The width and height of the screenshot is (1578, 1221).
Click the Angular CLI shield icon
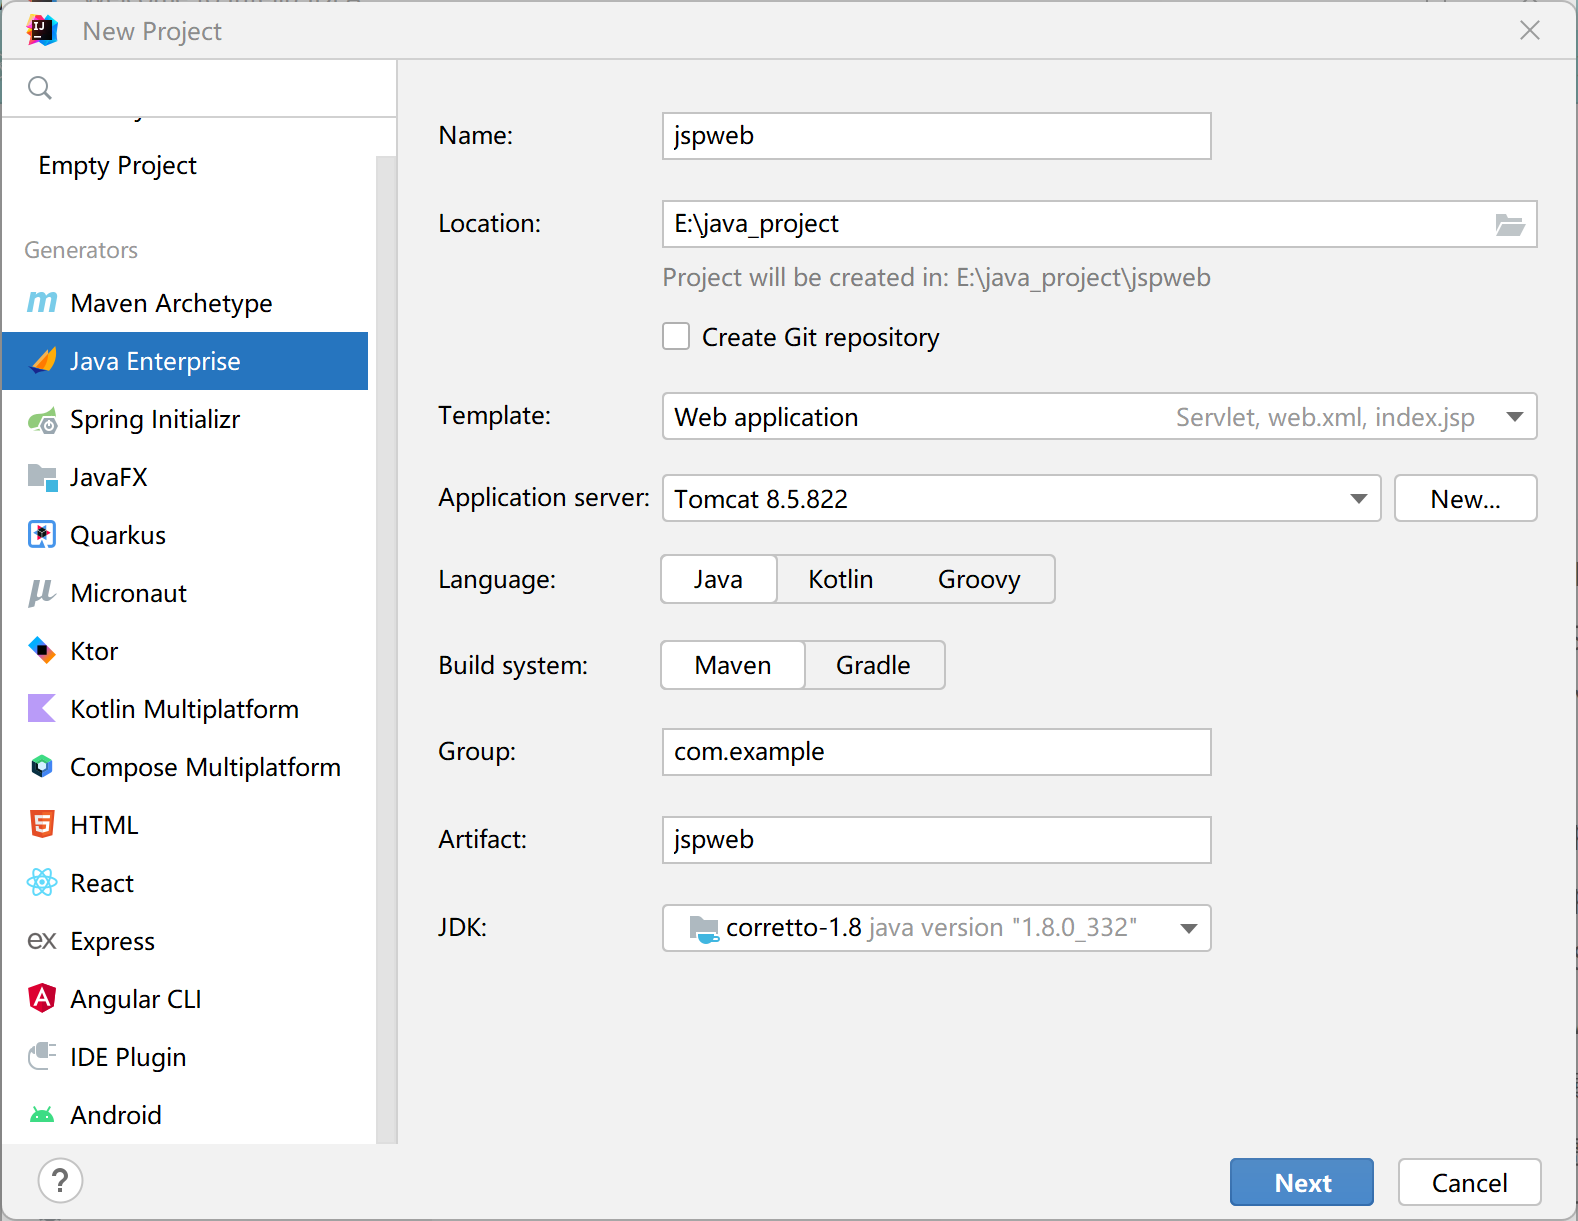[x=42, y=998]
